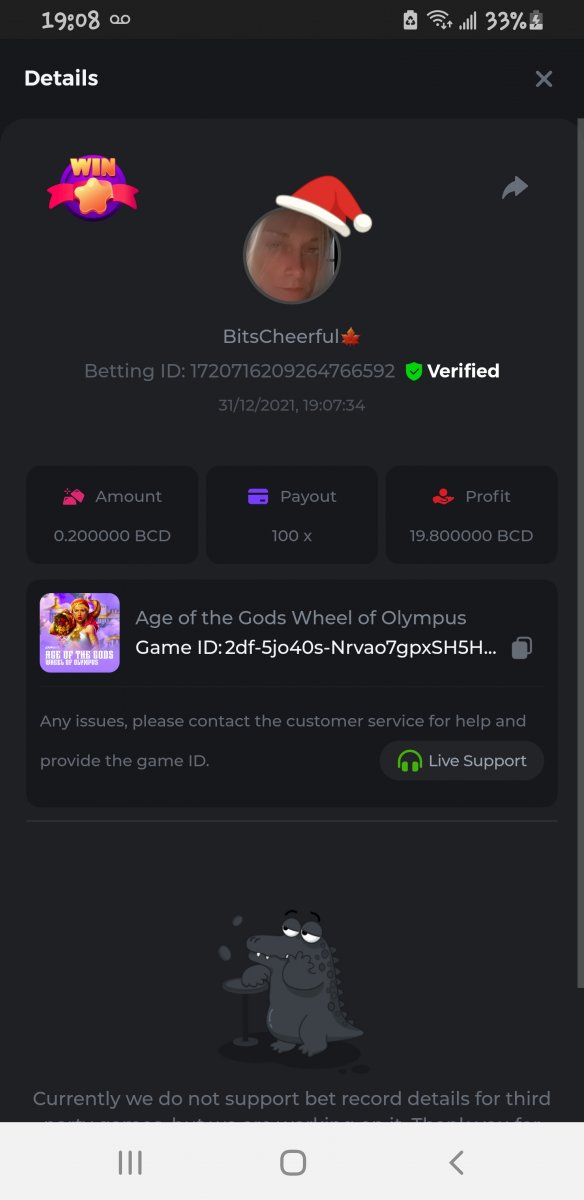Open the Age of the Gods game thumbnail
Screen dimensions: 584x1200
(80, 633)
